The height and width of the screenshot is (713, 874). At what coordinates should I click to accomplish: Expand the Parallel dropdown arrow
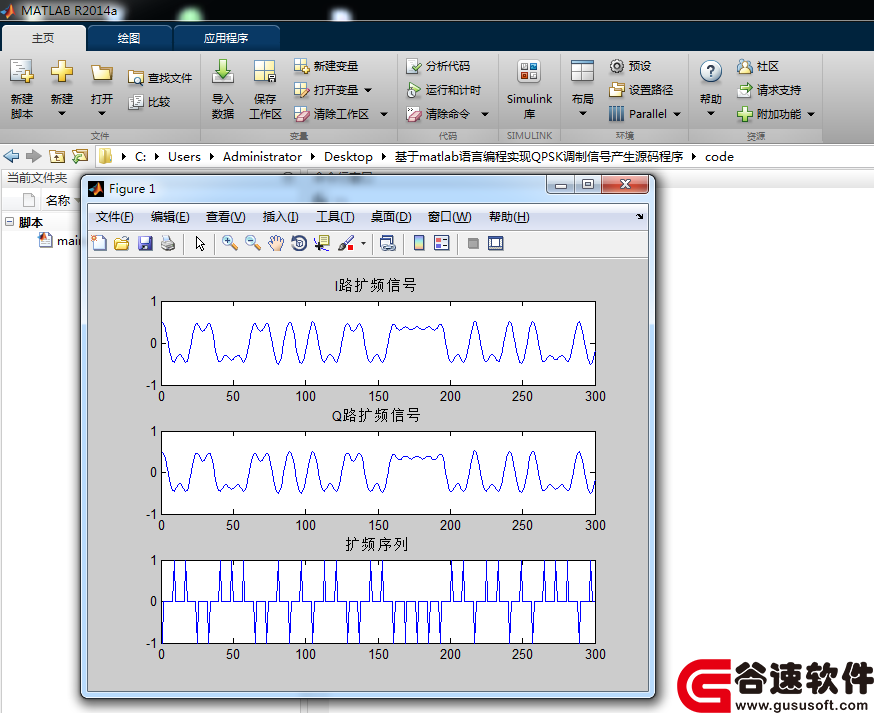[x=677, y=114]
